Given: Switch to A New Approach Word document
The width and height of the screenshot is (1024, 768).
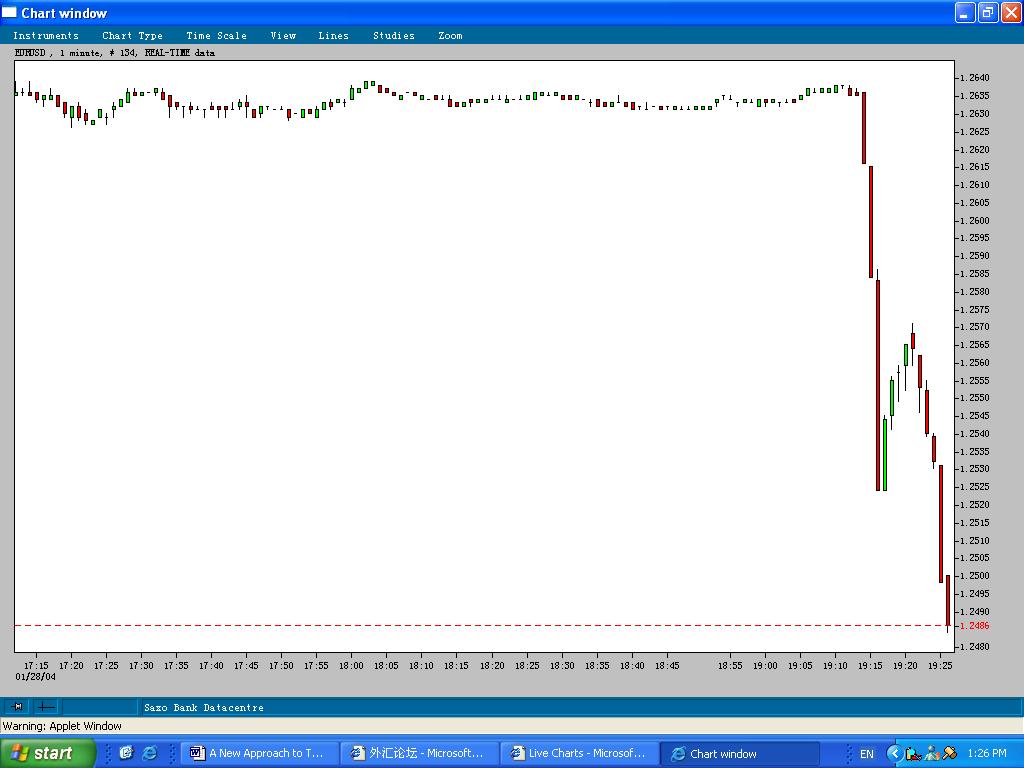Looking at the screenshot, I should click(x=259, y=753).
